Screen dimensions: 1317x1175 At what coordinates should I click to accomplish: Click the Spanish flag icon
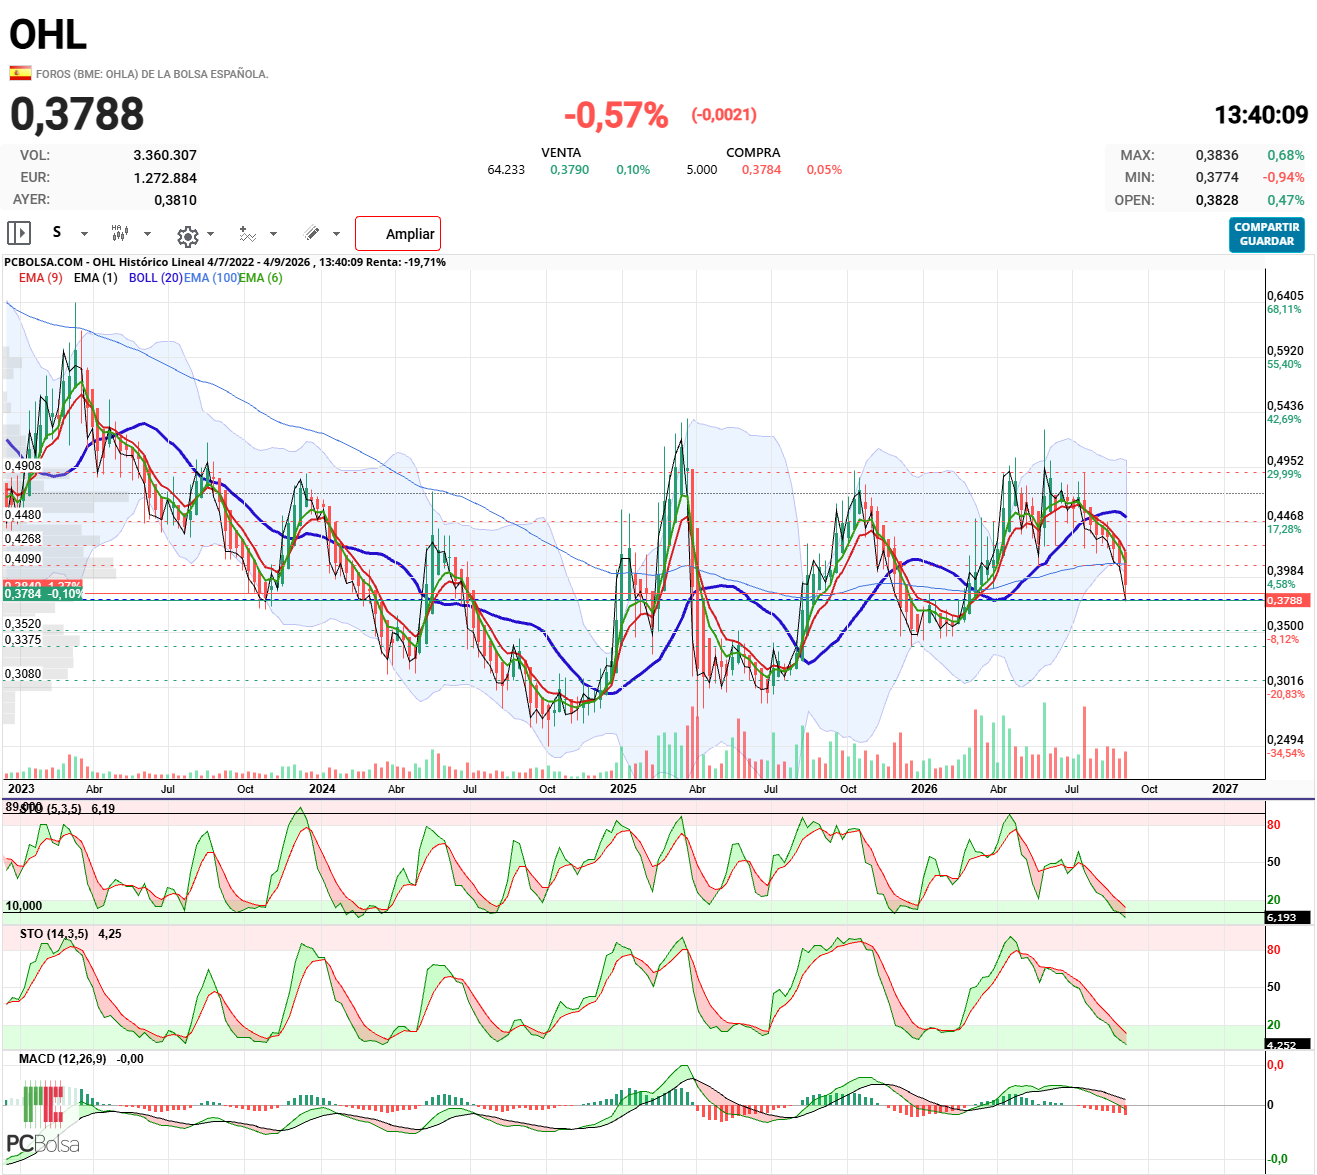[x=19, y=73]
